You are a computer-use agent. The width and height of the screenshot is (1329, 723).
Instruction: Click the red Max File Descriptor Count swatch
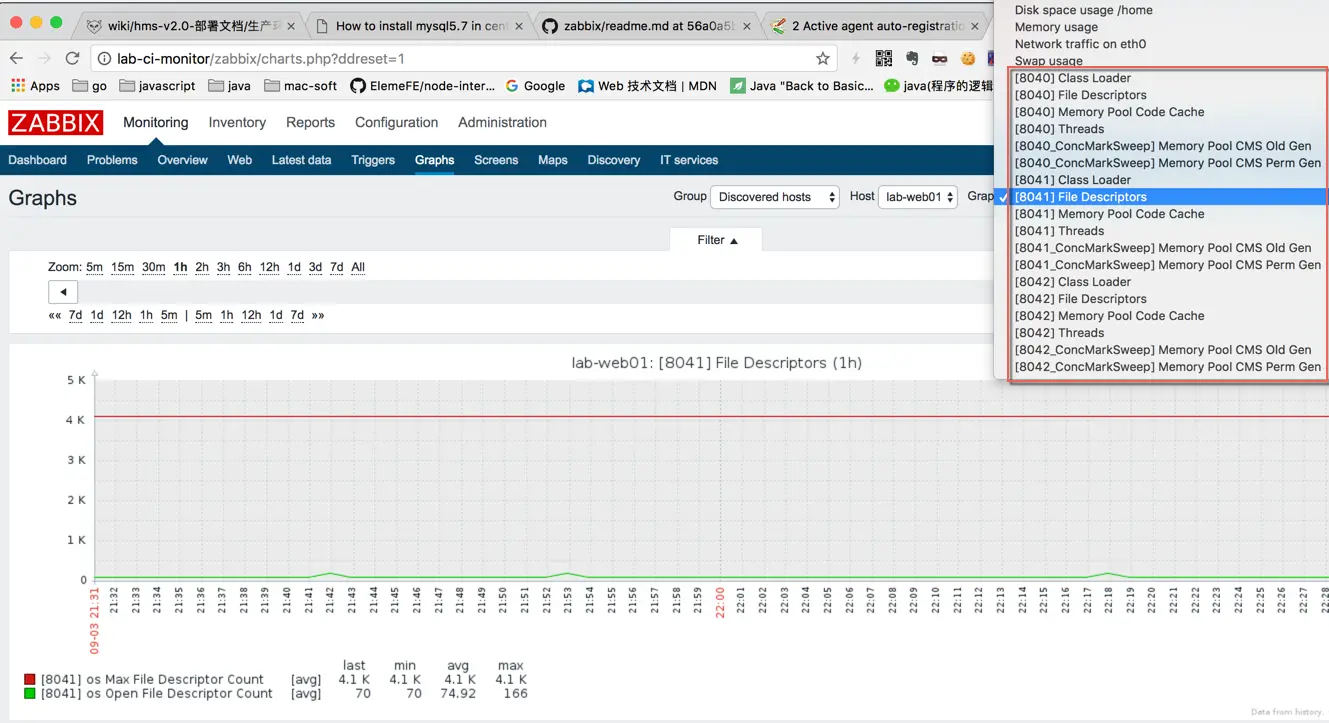point(30,679)
